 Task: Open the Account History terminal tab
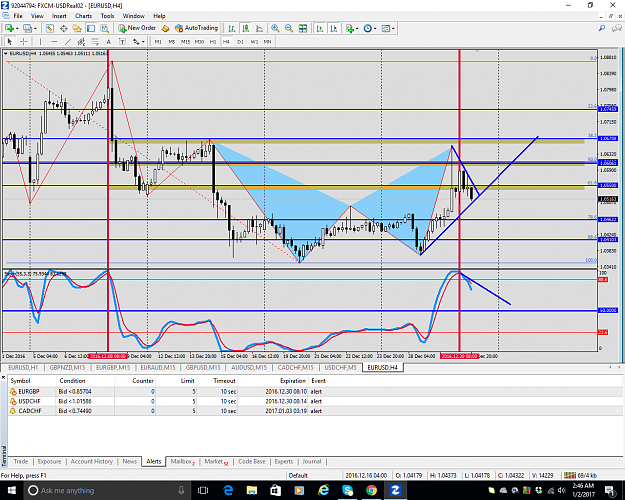pyautogui.click(x=92, y=461)
